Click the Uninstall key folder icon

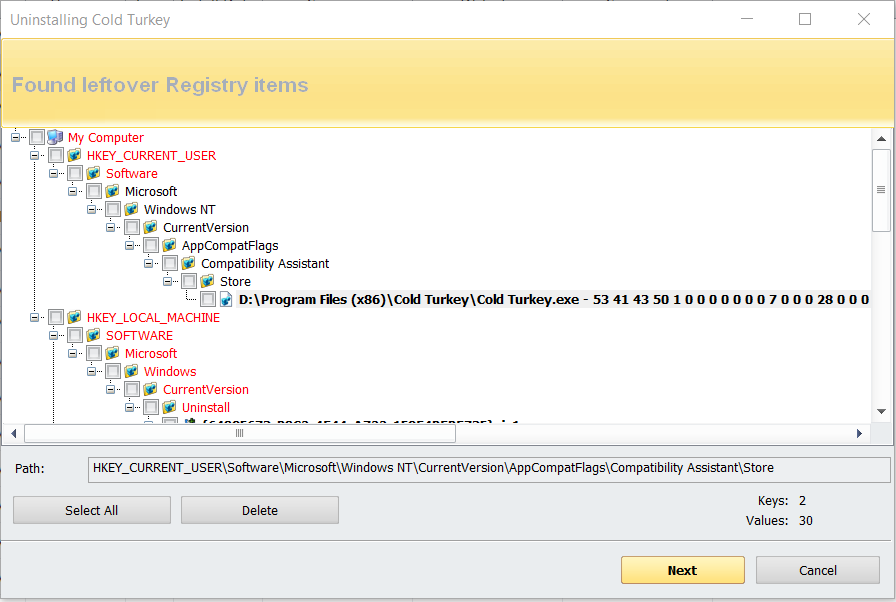169,407
